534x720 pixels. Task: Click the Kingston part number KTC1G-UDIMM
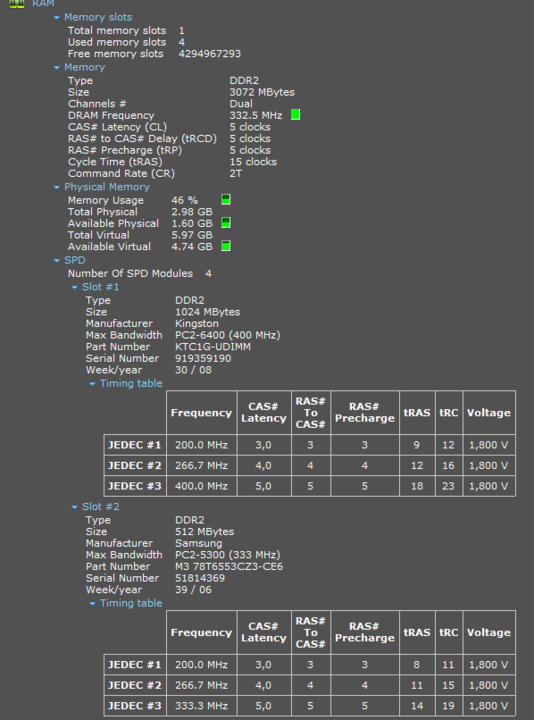[213, 347]
